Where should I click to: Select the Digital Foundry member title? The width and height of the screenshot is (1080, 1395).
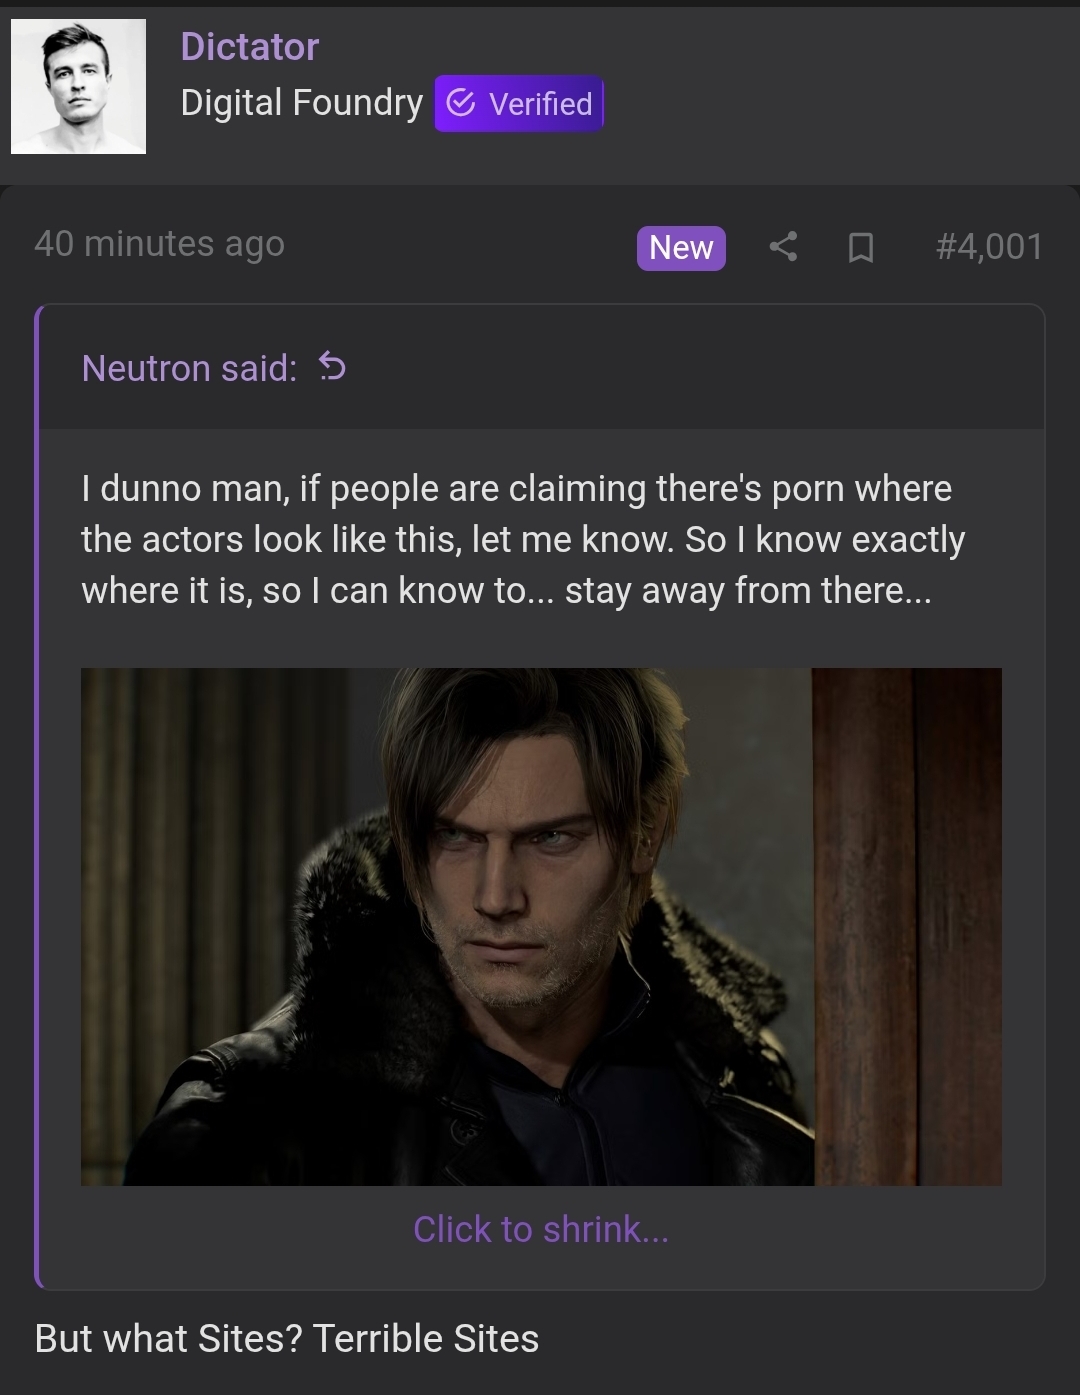tap(299, 102)
